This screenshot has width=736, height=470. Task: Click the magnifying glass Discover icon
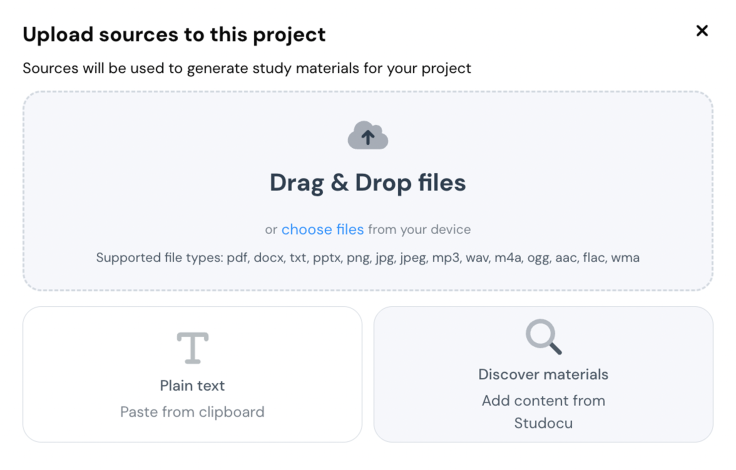[x=543, y=337]
